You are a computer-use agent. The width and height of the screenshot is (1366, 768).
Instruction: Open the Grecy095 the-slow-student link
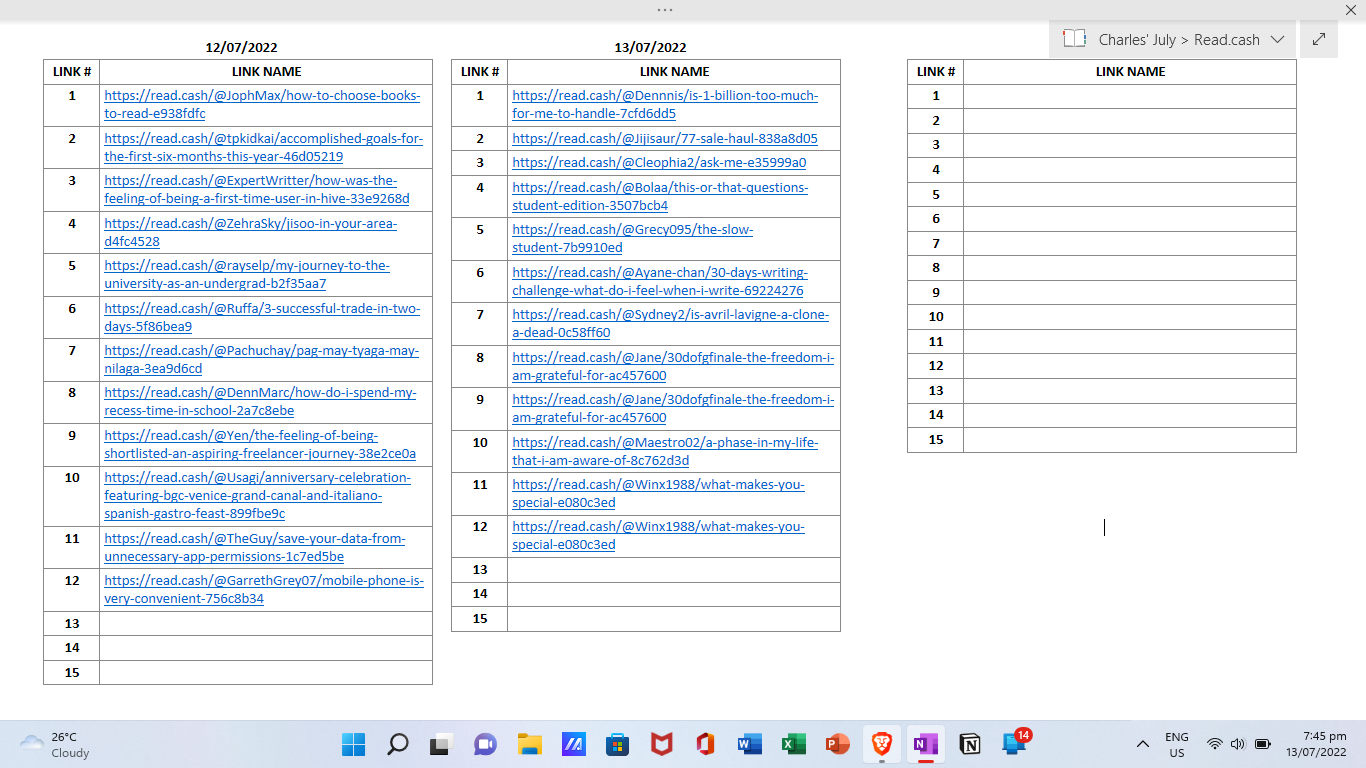(633, 238)
